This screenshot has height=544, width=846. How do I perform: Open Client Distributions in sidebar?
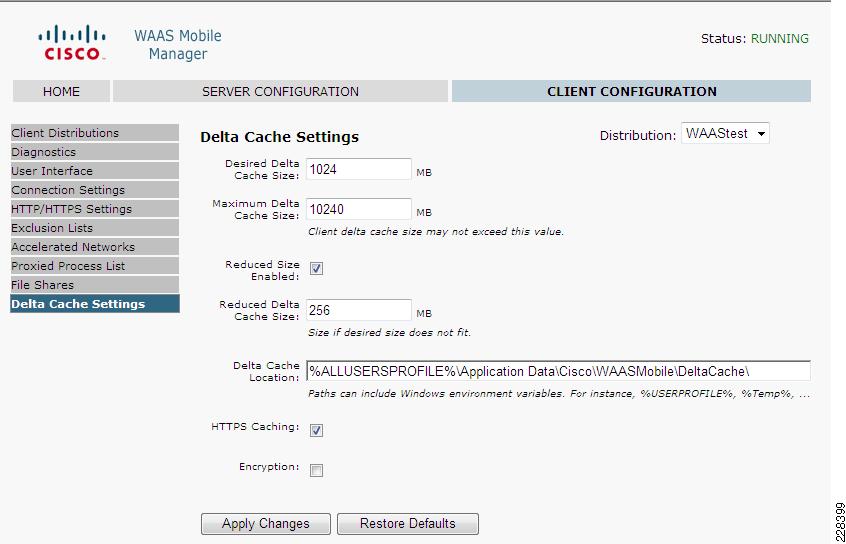94,133
